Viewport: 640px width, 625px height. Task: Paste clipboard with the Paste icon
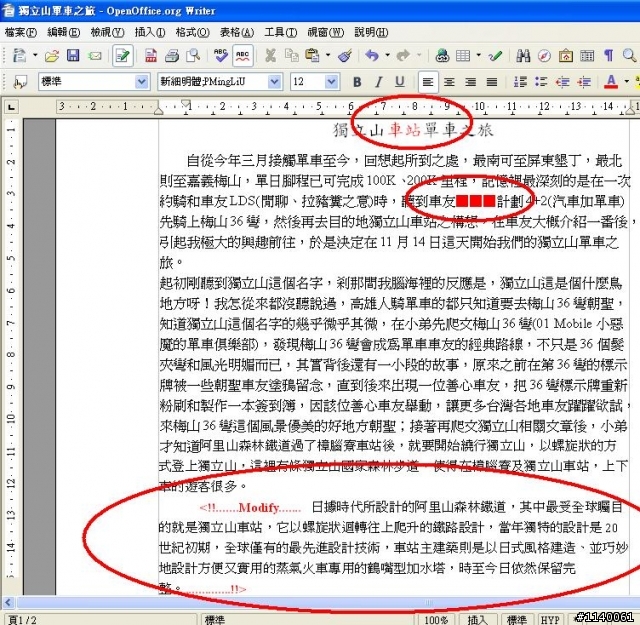click(312, 55)
